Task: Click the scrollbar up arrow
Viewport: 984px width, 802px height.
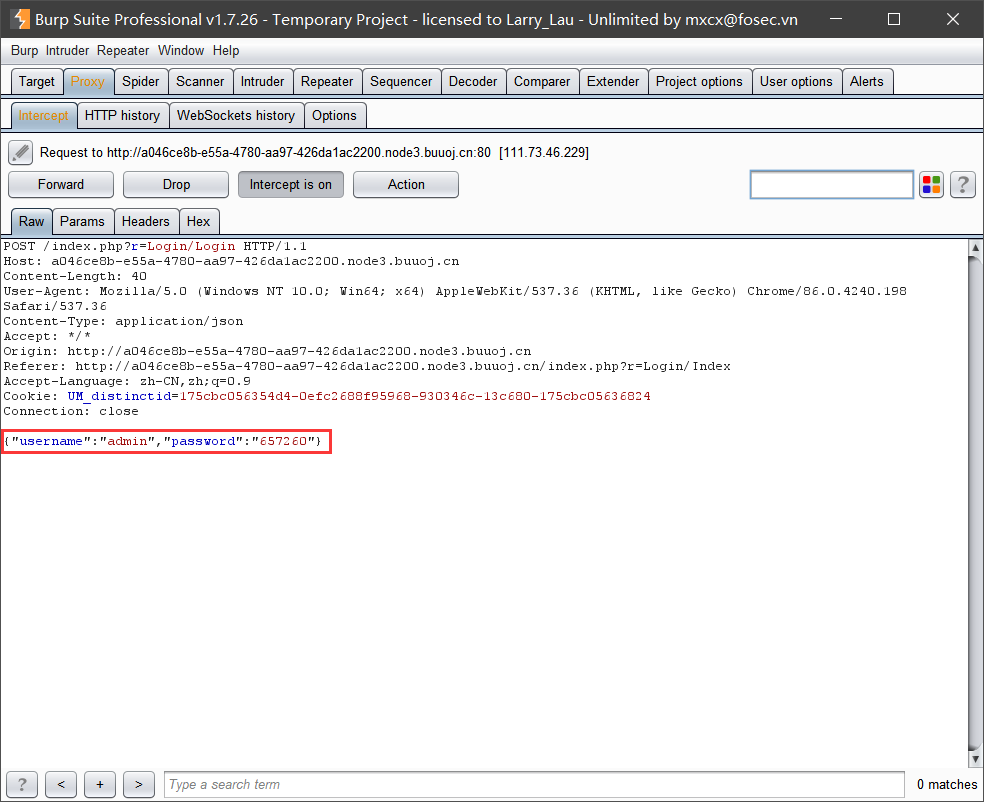Action: pos(975,247)
